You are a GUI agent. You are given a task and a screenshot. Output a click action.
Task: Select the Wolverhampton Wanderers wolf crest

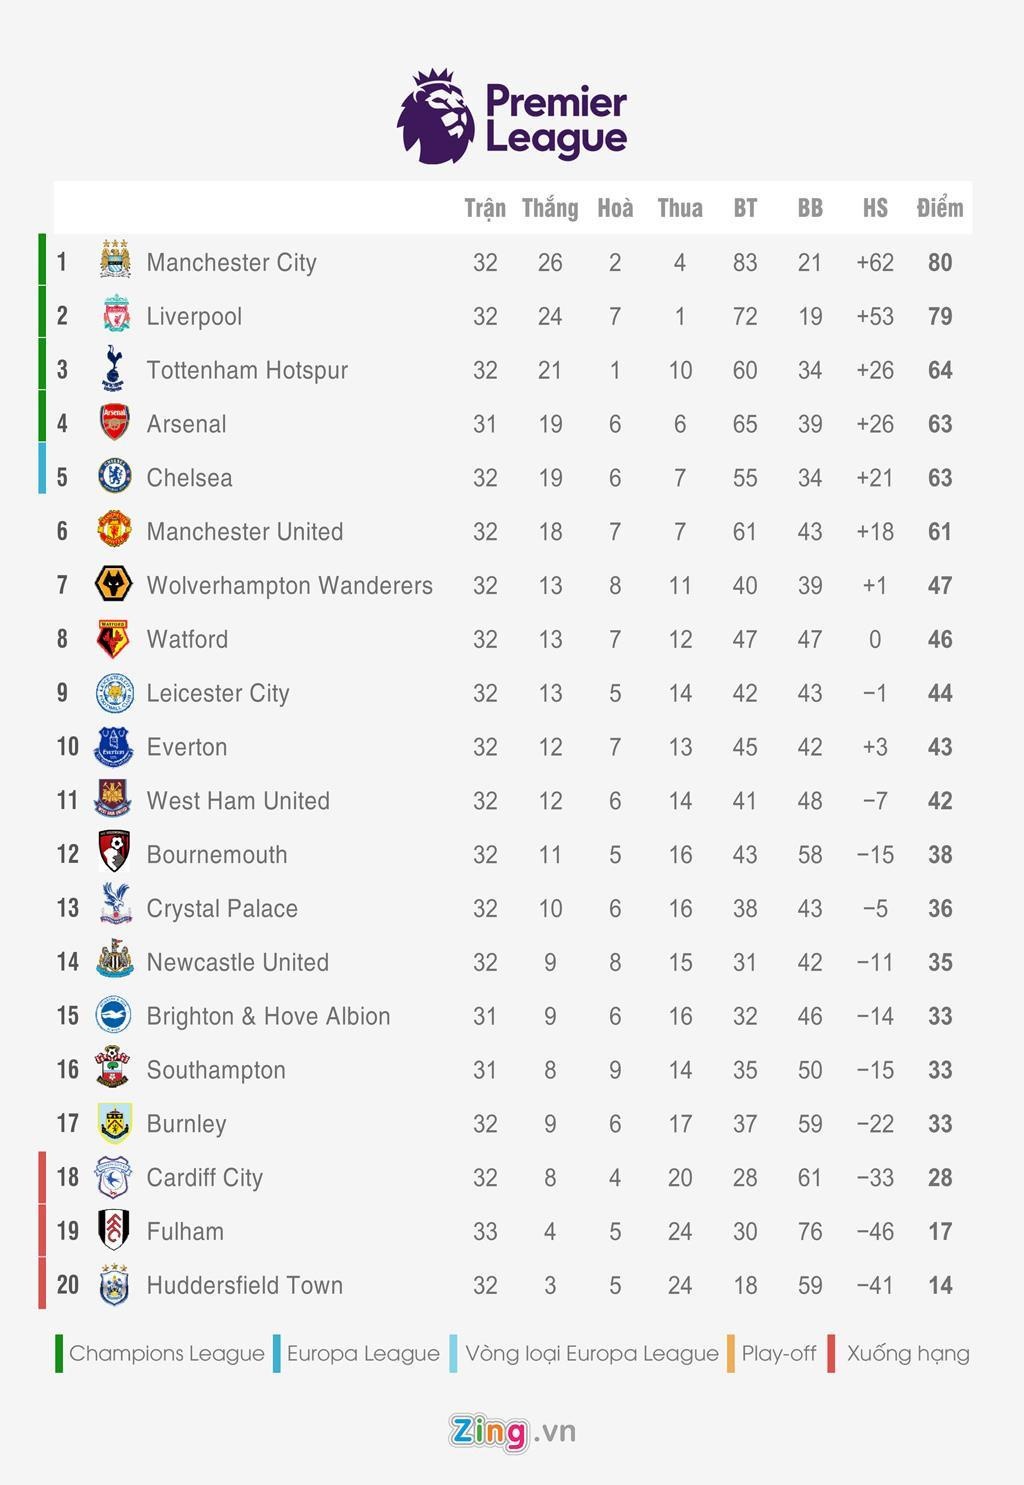click(x=114, y=584)
